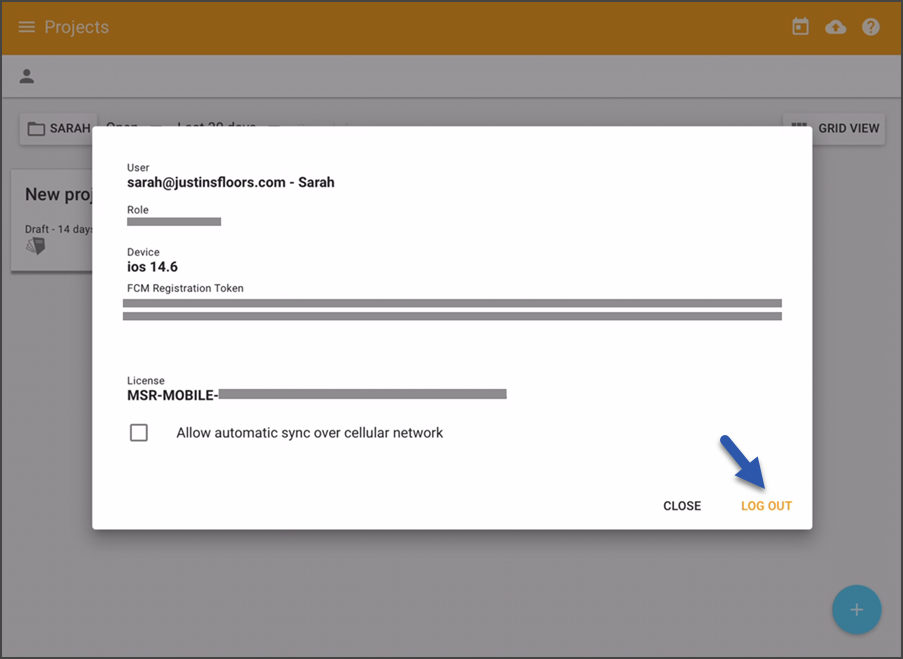The image size is (903, 659).
Task: Click the swatches icon on project card
Action: 35,246
